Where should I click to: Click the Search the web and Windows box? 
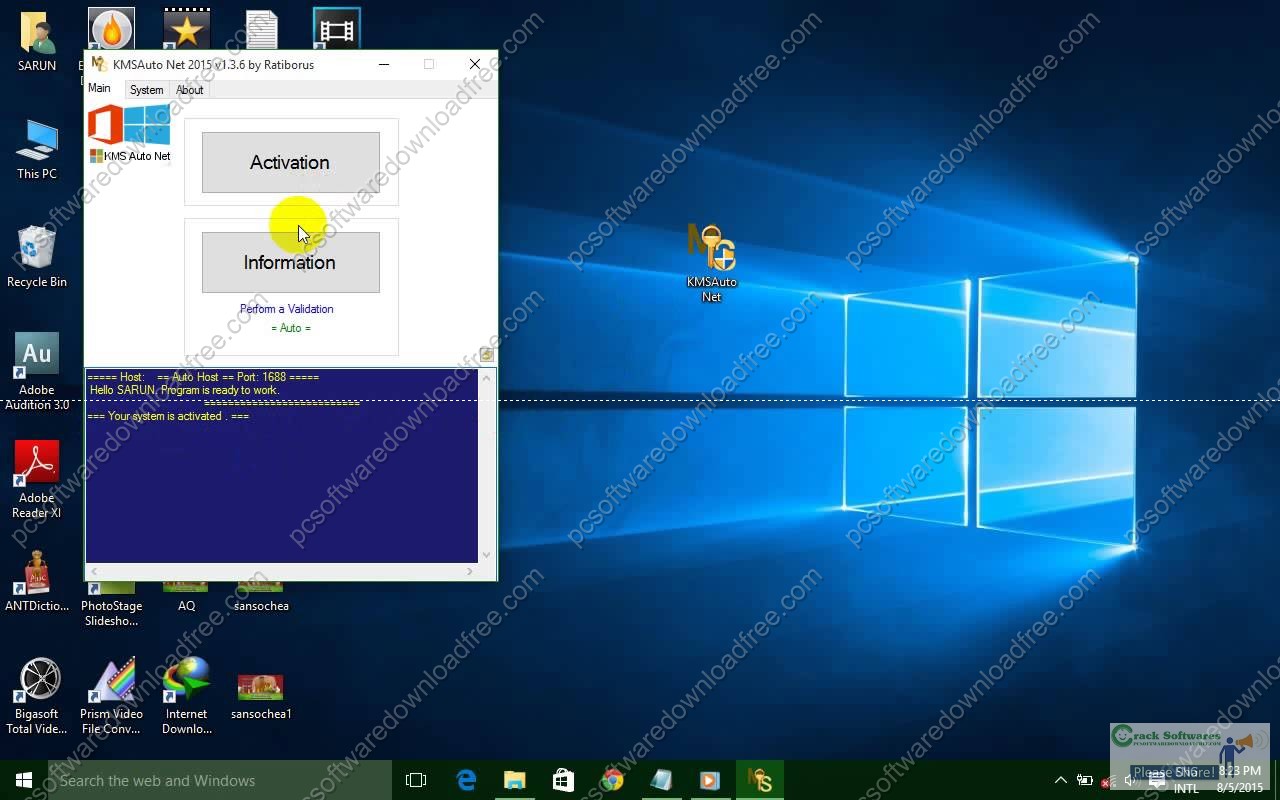pyautogui.click(x=220, y=780)
